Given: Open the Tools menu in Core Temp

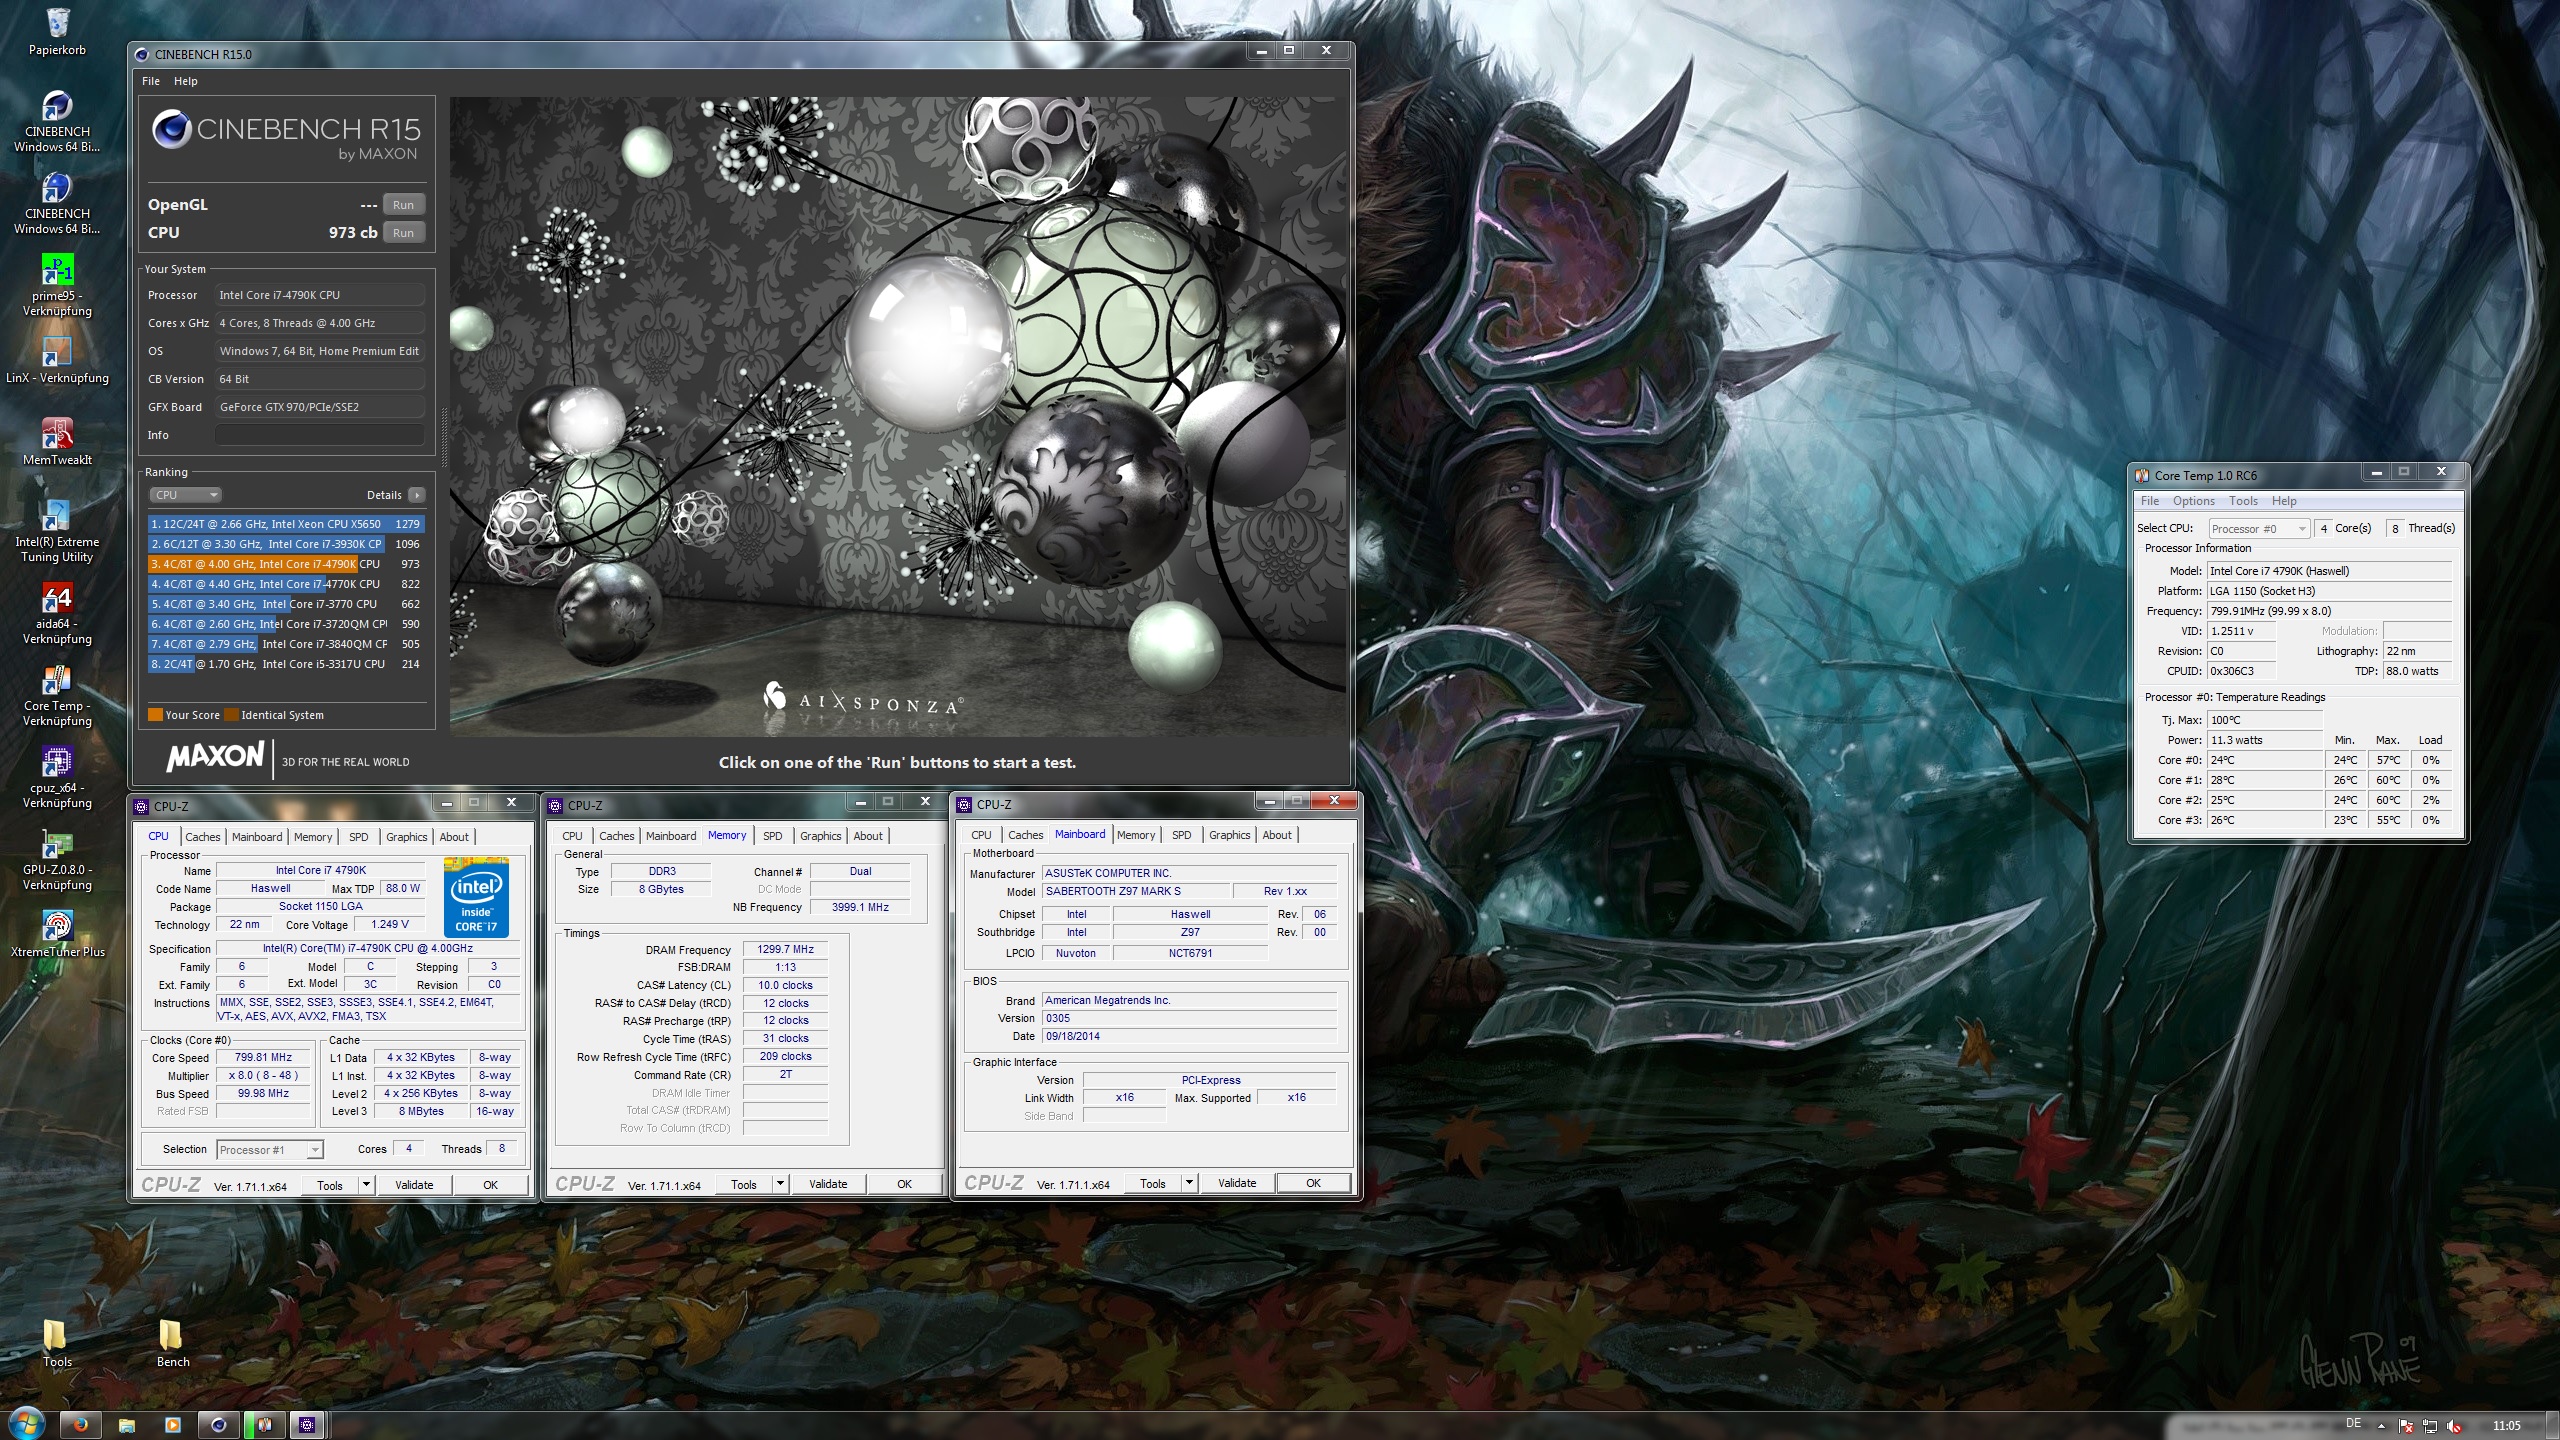Looking at the screenshot, I should click(2243, 501).
